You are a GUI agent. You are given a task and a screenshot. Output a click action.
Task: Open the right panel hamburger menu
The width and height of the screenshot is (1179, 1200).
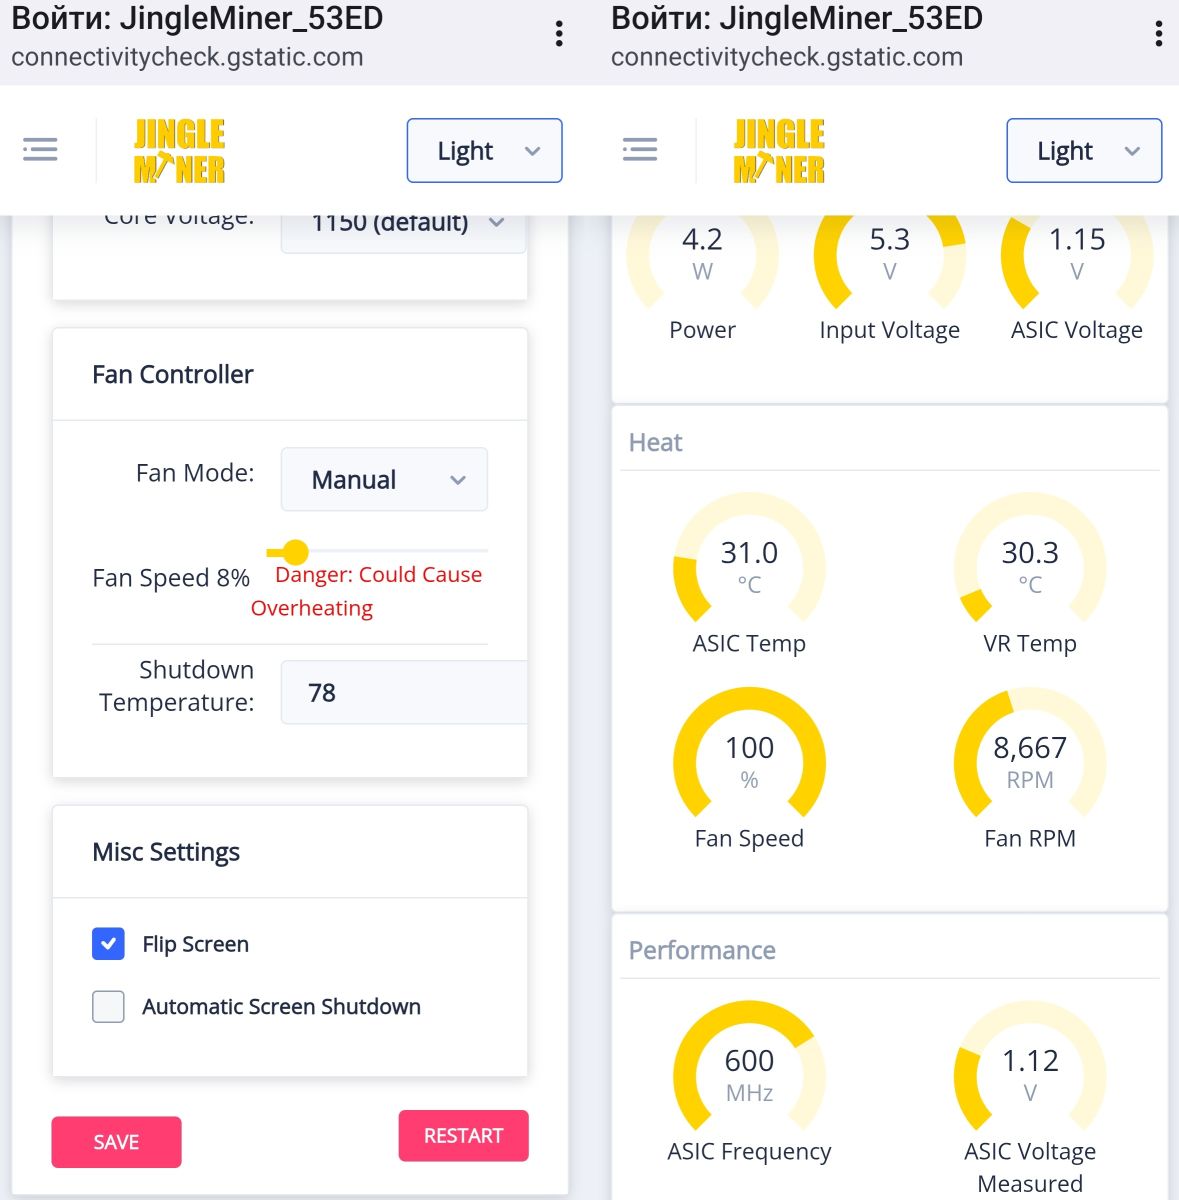tap(640, 150)
